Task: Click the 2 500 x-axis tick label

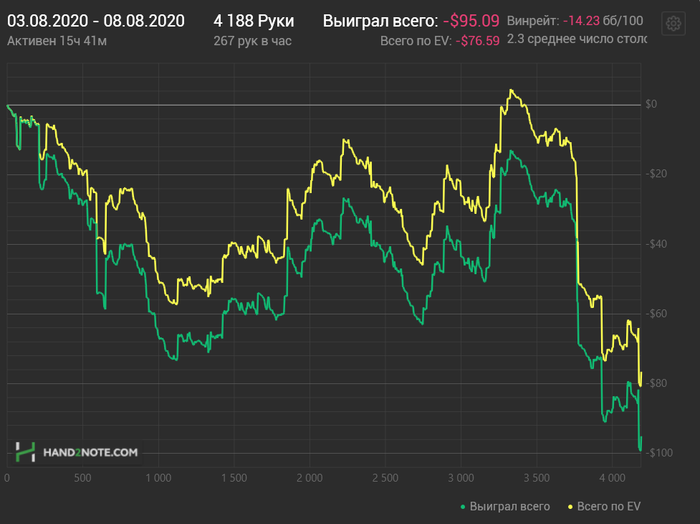Action: (385, 478)
